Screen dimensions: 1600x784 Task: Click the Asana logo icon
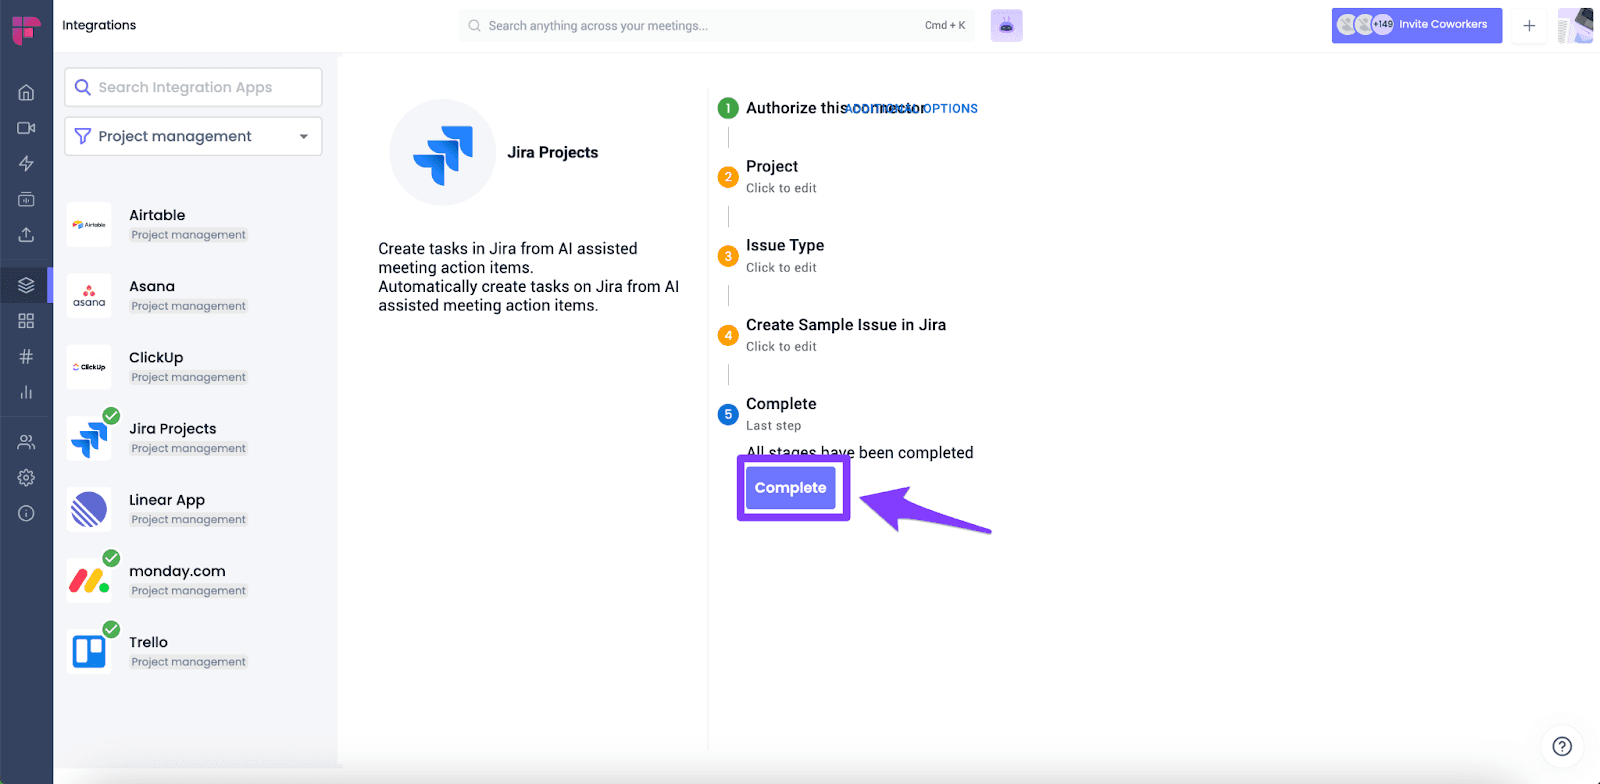(x=89, y=296)
